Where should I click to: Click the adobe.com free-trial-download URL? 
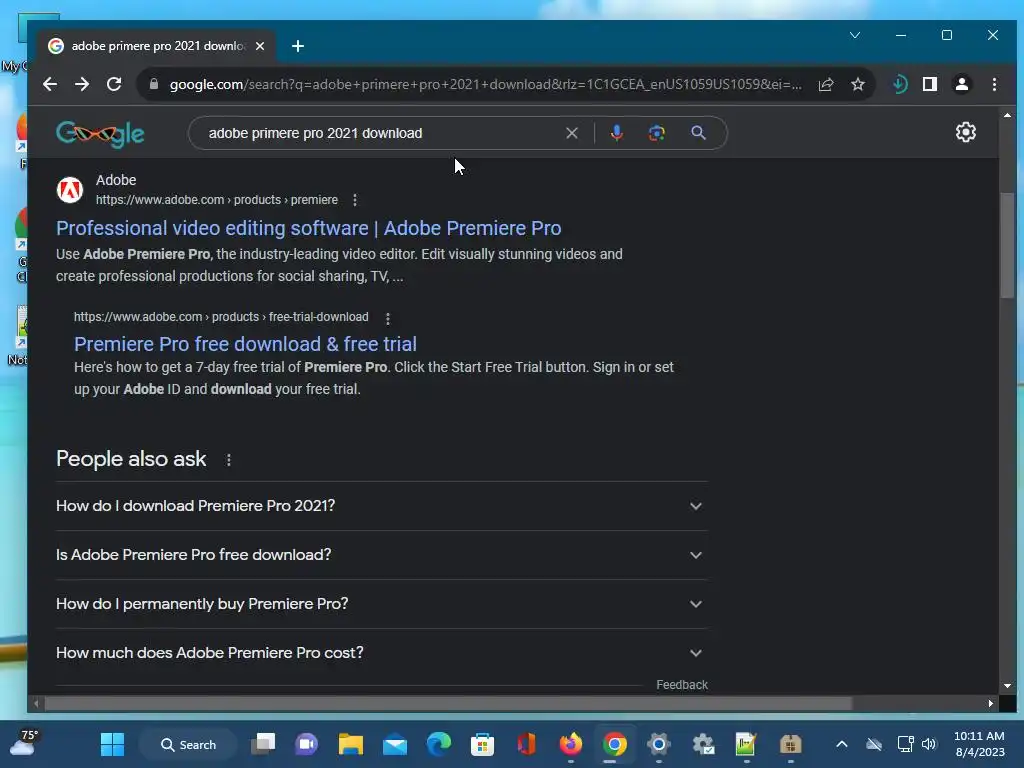221,317
